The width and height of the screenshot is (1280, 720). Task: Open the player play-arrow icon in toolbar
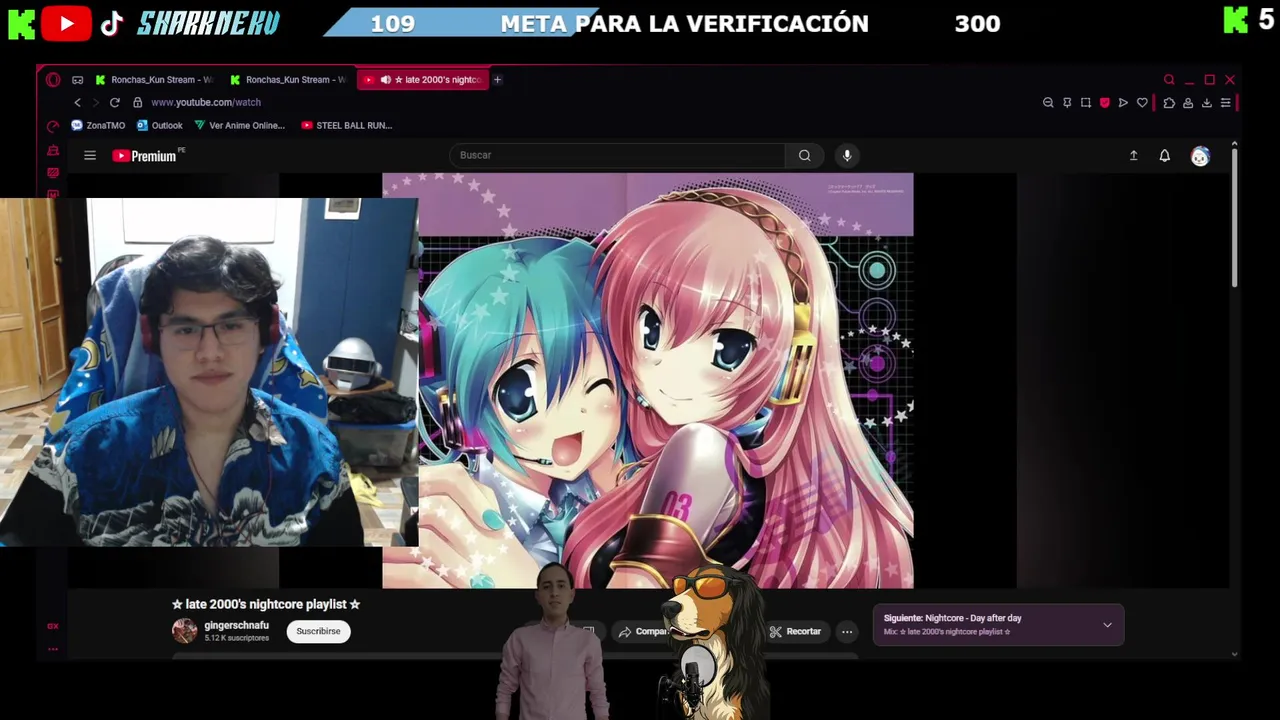click(1123, 102)
